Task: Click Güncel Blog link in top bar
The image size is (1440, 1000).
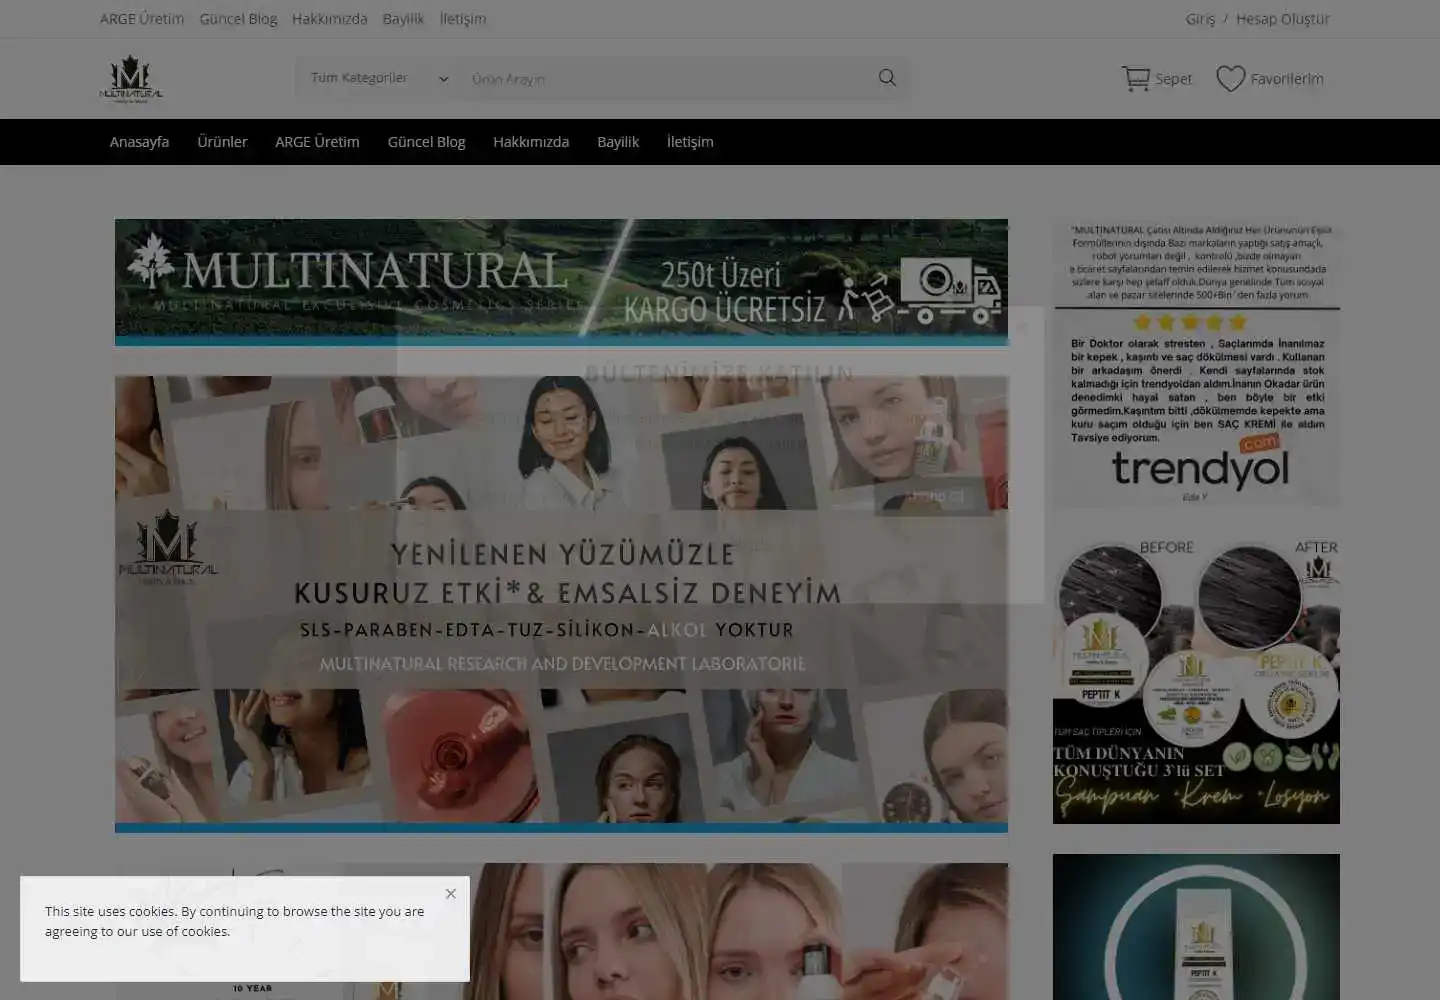Action: coord(238,19)
